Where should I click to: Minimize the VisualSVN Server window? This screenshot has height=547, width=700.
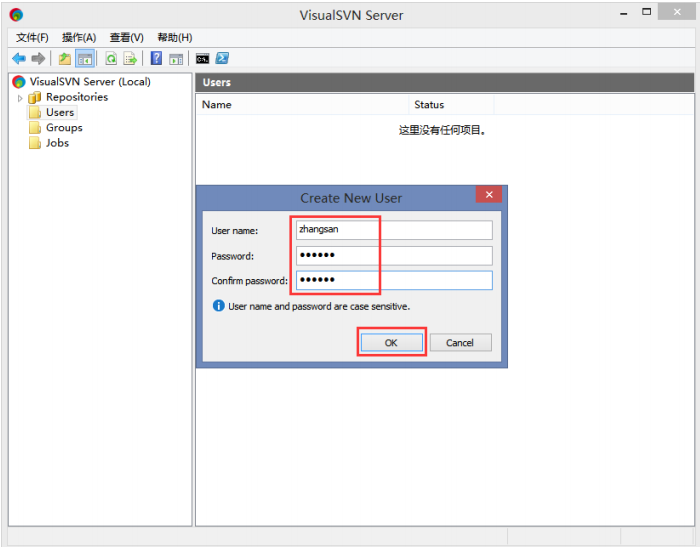point(624,13)
